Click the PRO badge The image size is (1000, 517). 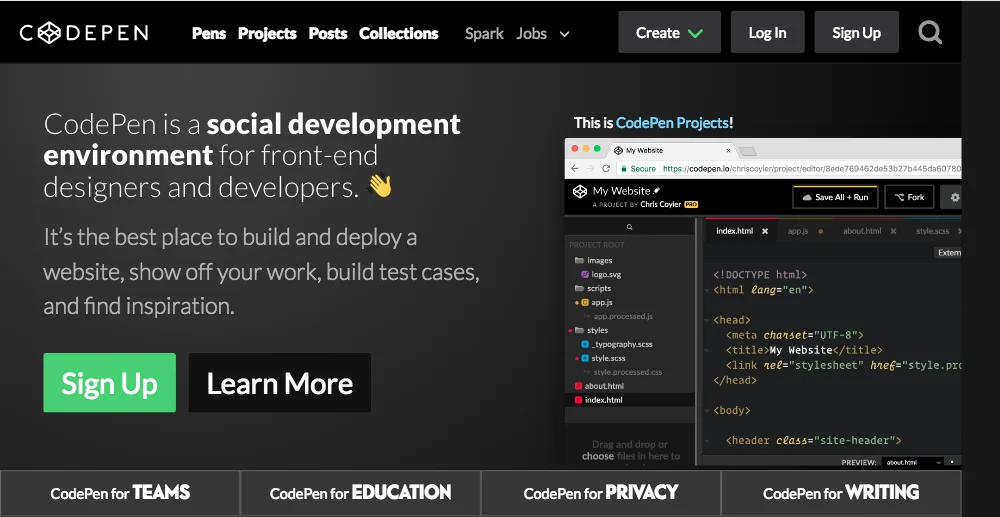point(691,205)
